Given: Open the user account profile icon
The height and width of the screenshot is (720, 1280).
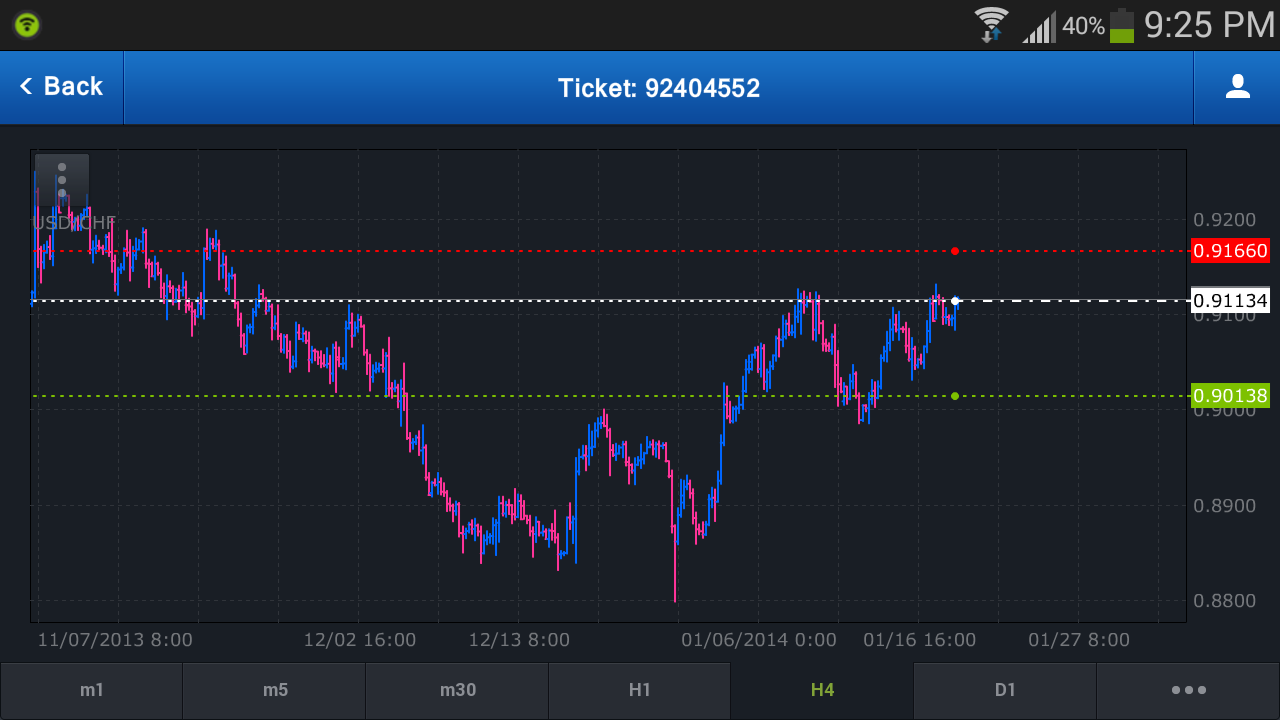Looking at the screenshot, I should pos(1237,87).
